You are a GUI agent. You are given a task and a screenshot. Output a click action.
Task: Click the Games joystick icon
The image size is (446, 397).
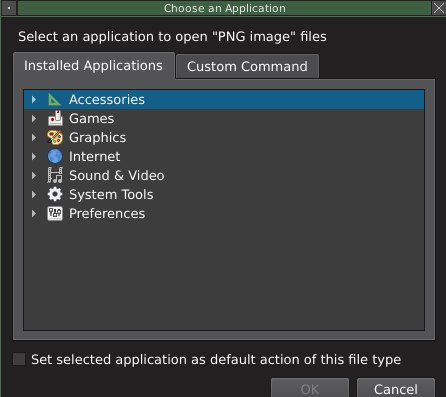point(55,118)
